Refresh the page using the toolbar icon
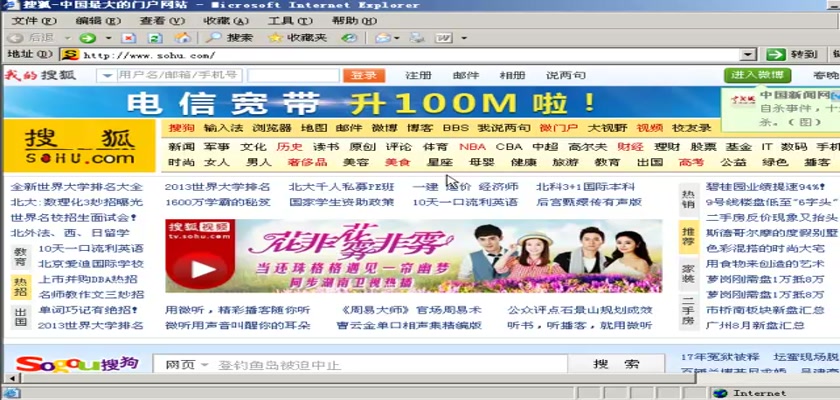This screenshot has width=840, height=400. click(x=155, y=38)
